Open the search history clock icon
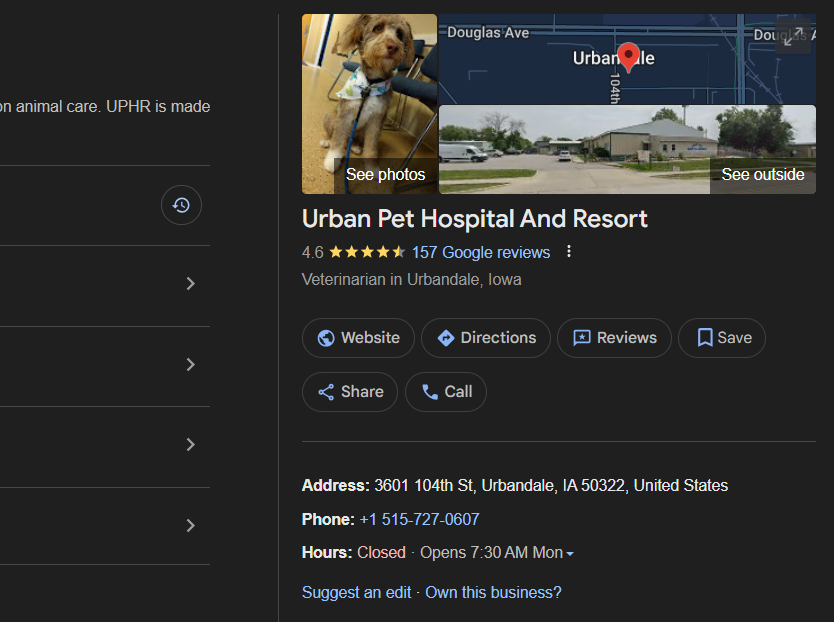Image resolution: width=834 pixels, height=622 pixels. click(x=181, y=205)
